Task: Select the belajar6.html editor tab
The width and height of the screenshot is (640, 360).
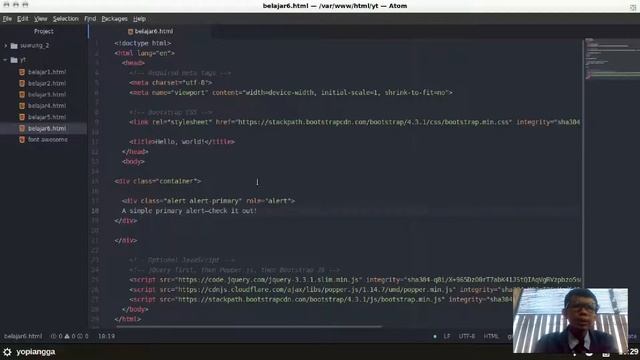Action: tap(150, 31)
